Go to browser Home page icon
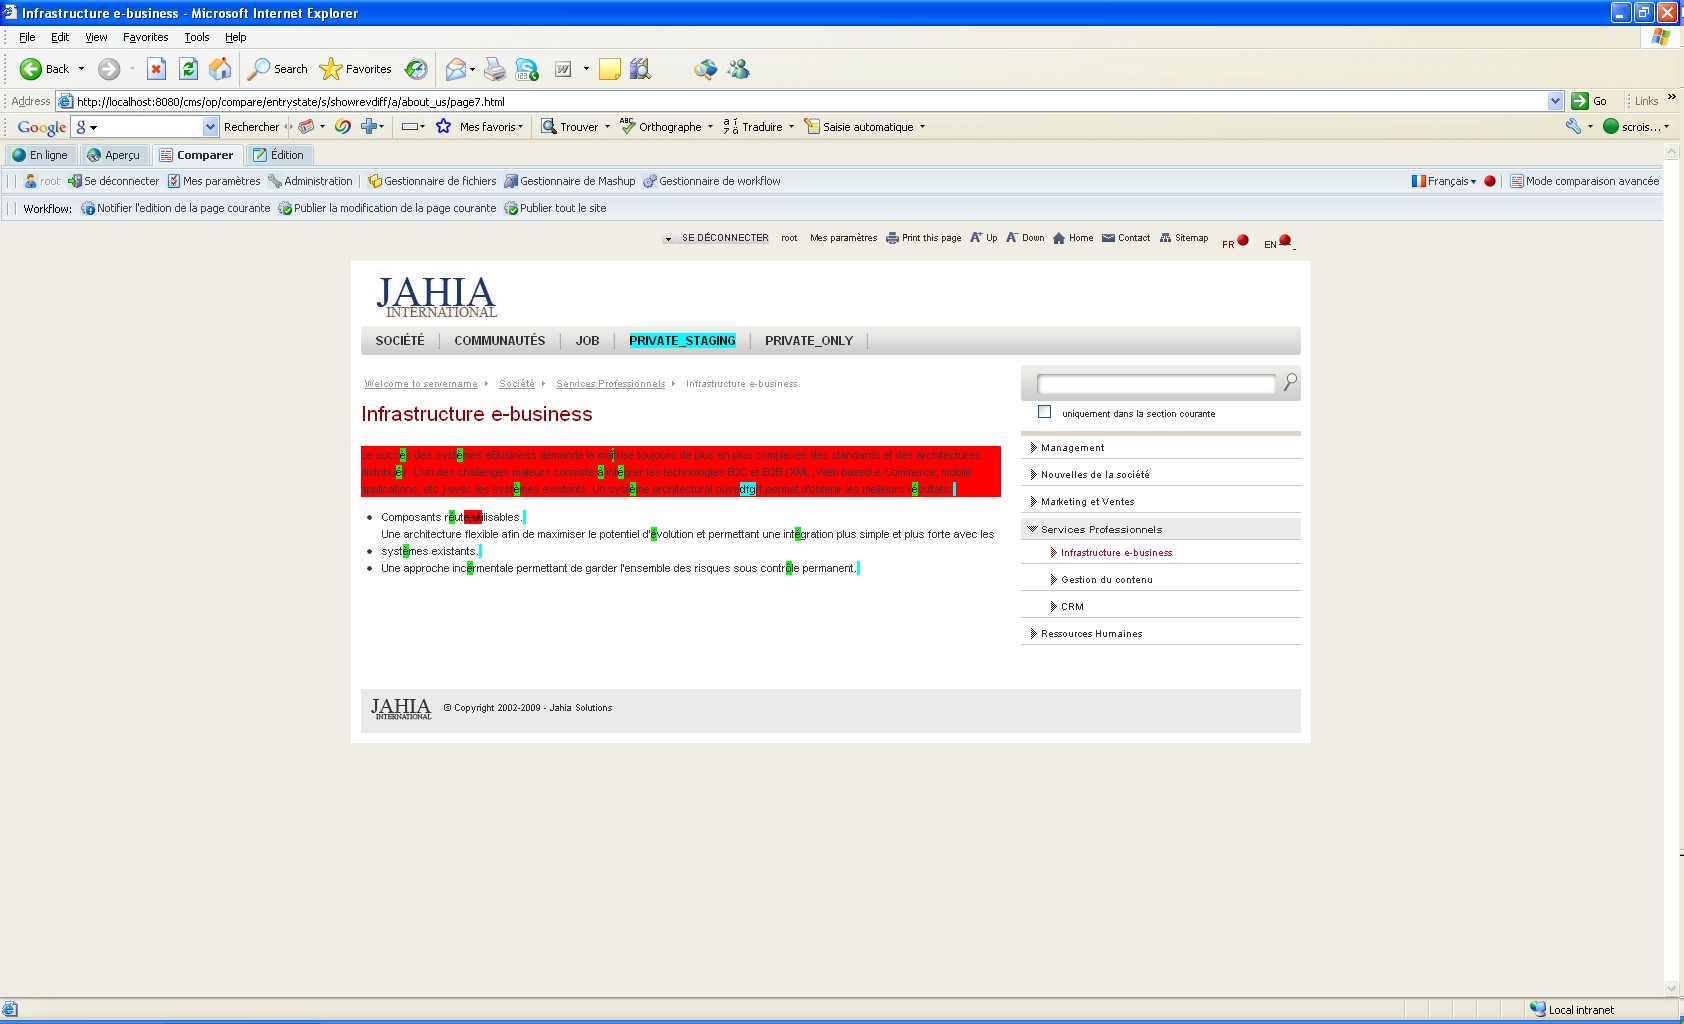 coord(220,69)
